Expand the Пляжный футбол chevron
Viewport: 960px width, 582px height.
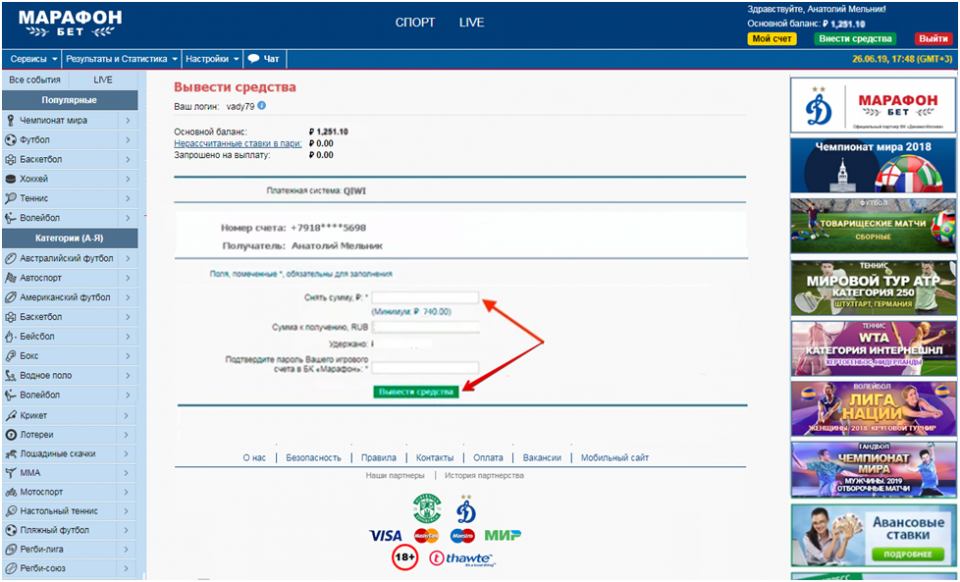(127, 530)
